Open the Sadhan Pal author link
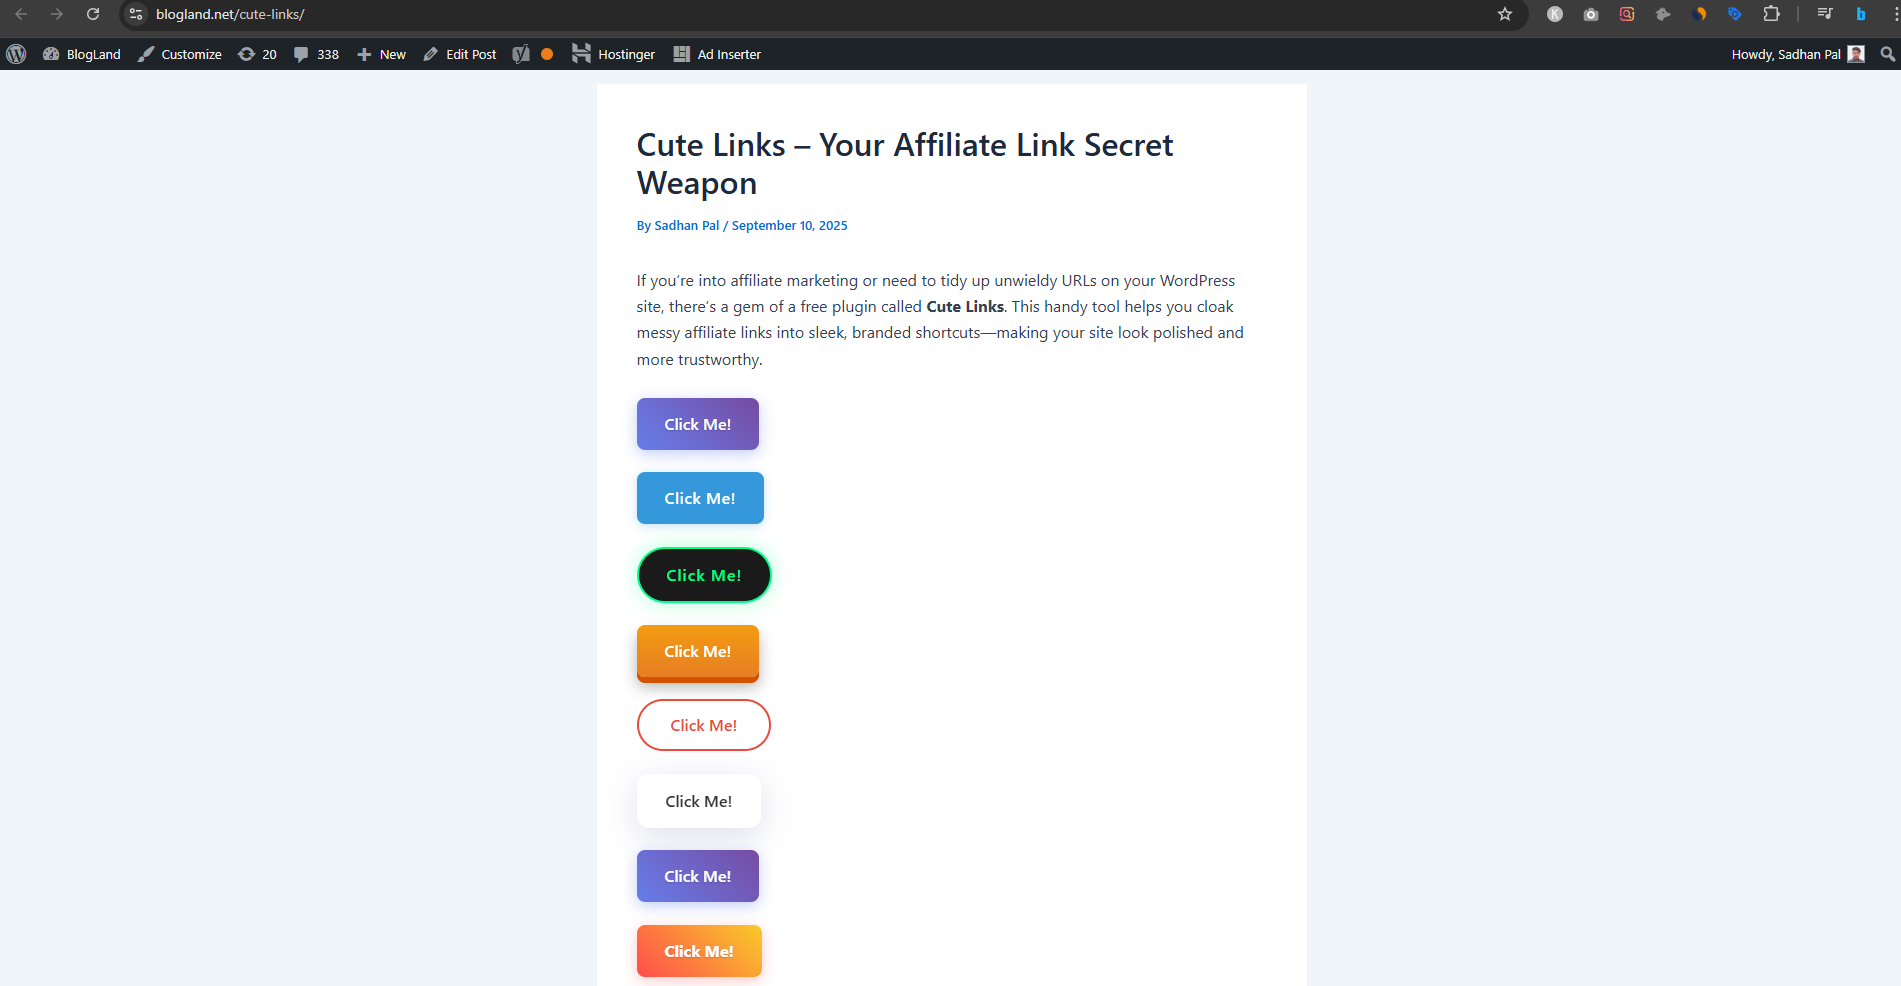The height and width of the screenshot is (986, 1901). [687, 226]
